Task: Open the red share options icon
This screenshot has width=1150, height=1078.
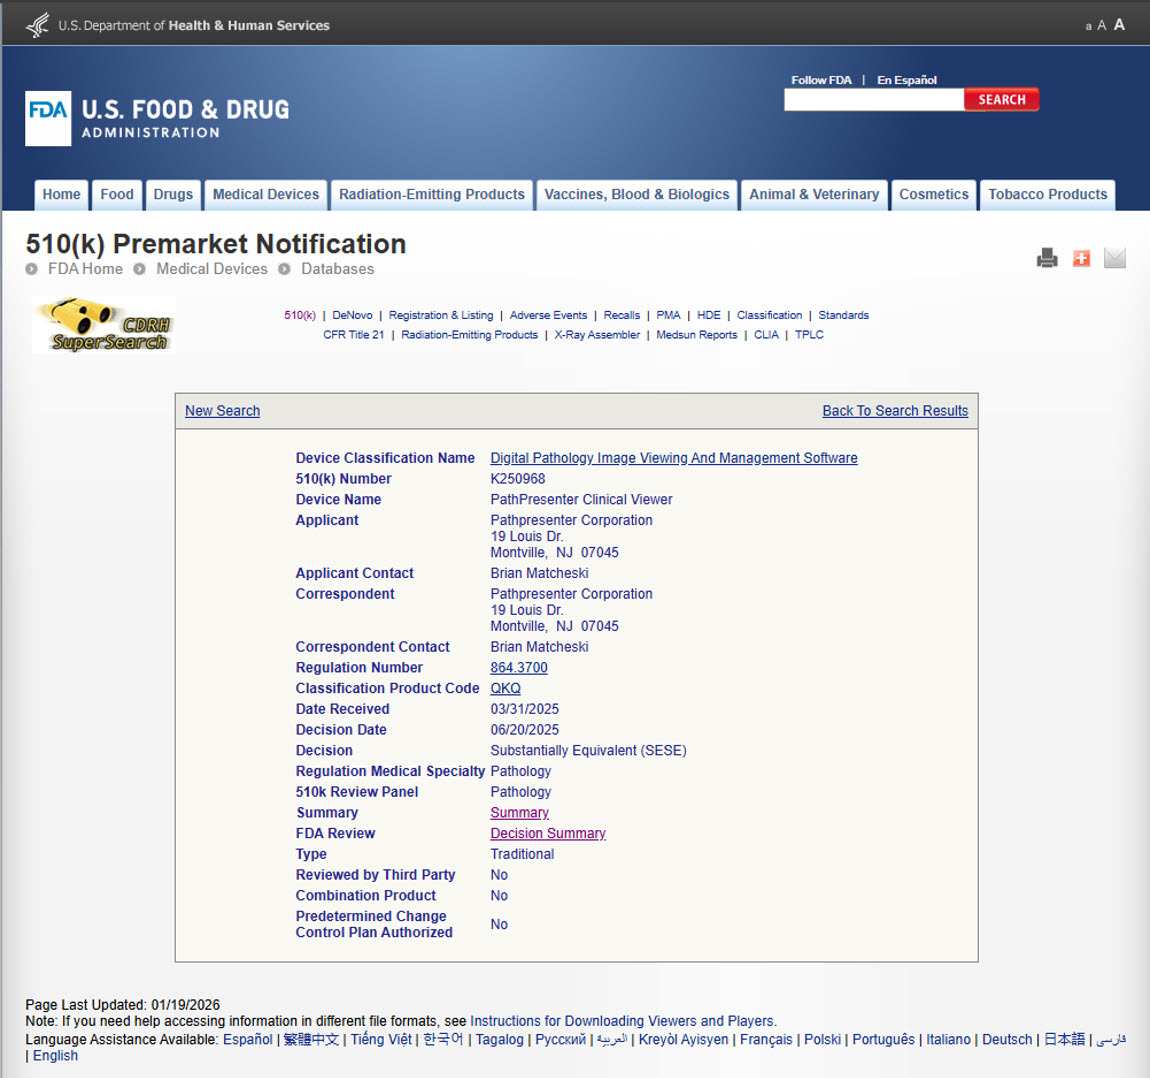Action: pos(1081,258)
